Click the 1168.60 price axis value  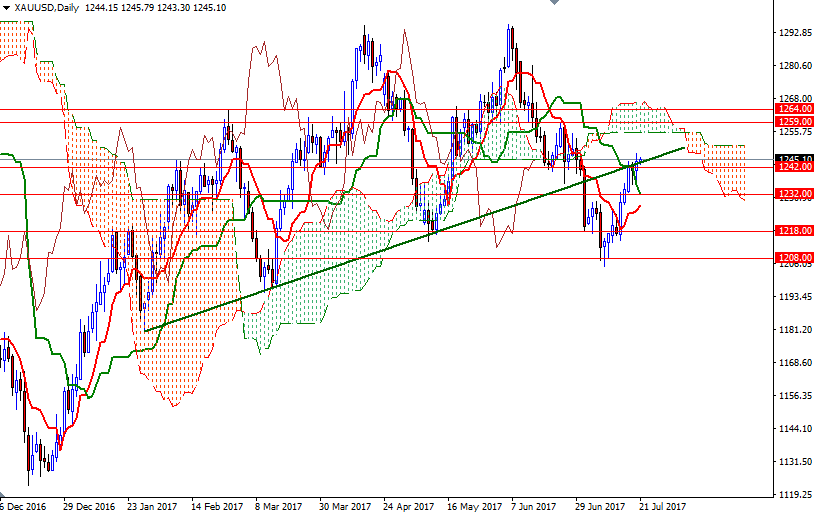pos(793,363)
